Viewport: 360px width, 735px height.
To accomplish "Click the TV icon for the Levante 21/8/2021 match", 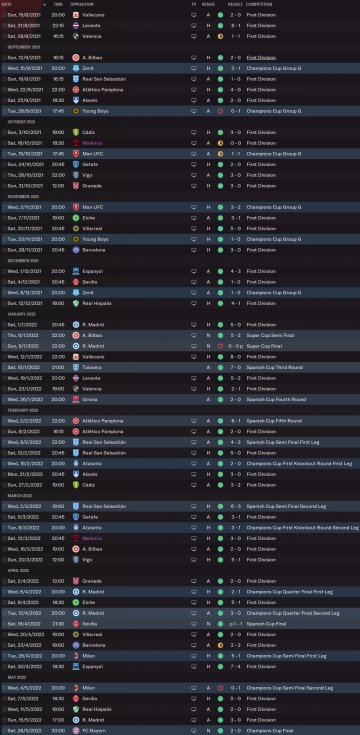I will pyautogui.click(x=194, y=25).
